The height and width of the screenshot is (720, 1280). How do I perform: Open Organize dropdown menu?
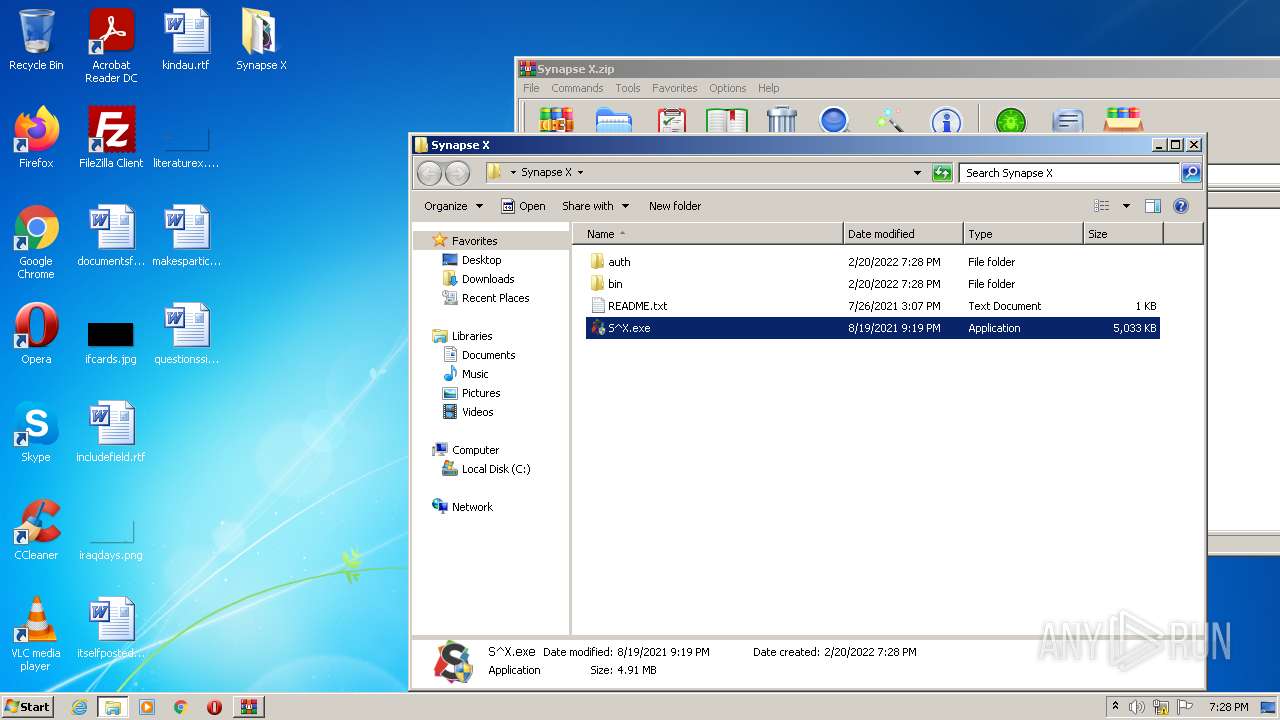pos(454,206)
